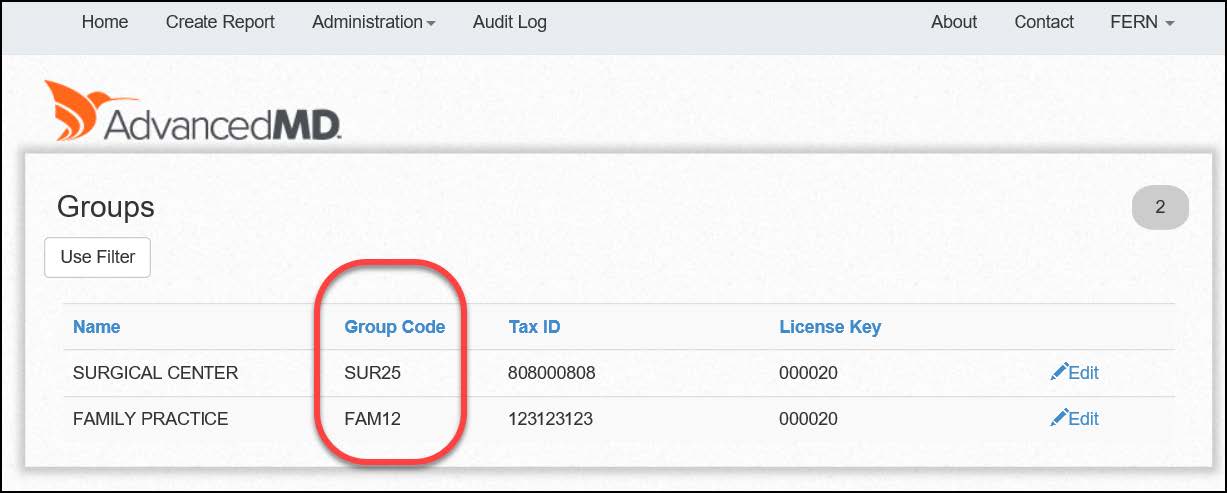Open Create Report in navigation
This screenshot has width=1227, height=493.
click(x=220, y=22)
